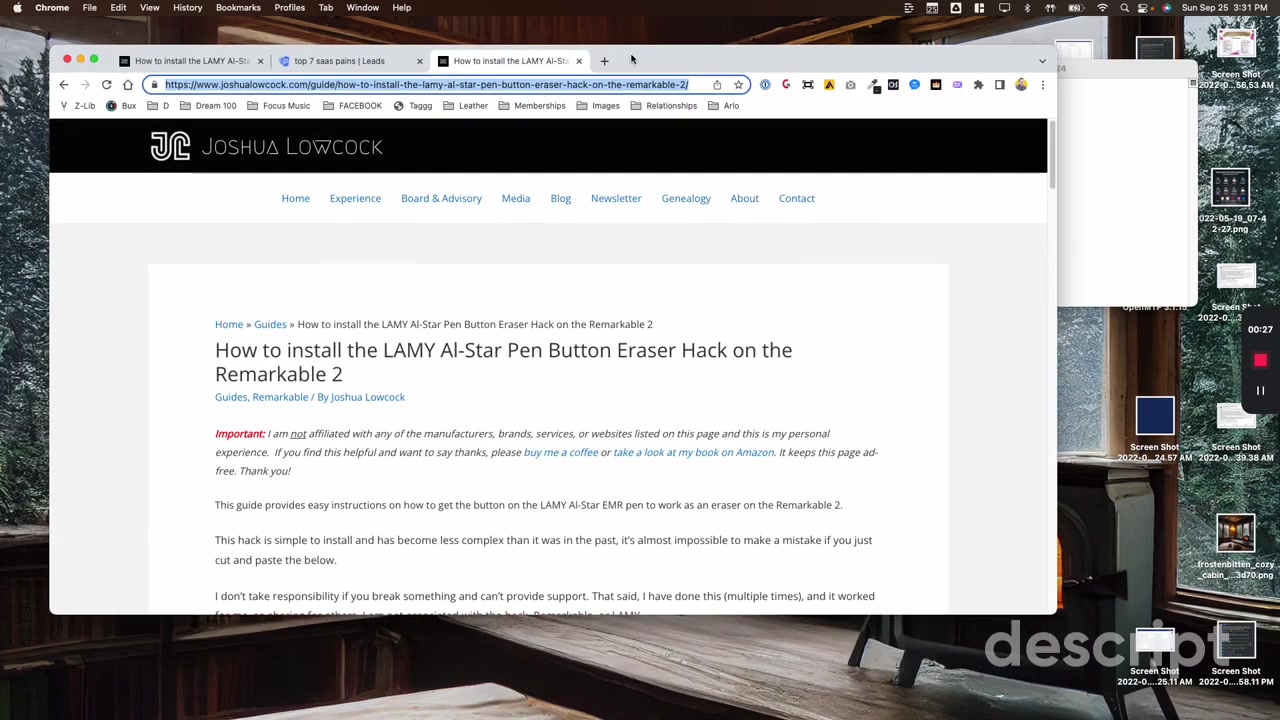Open author Joshua Lowcock link

click(x=368, y=397)
